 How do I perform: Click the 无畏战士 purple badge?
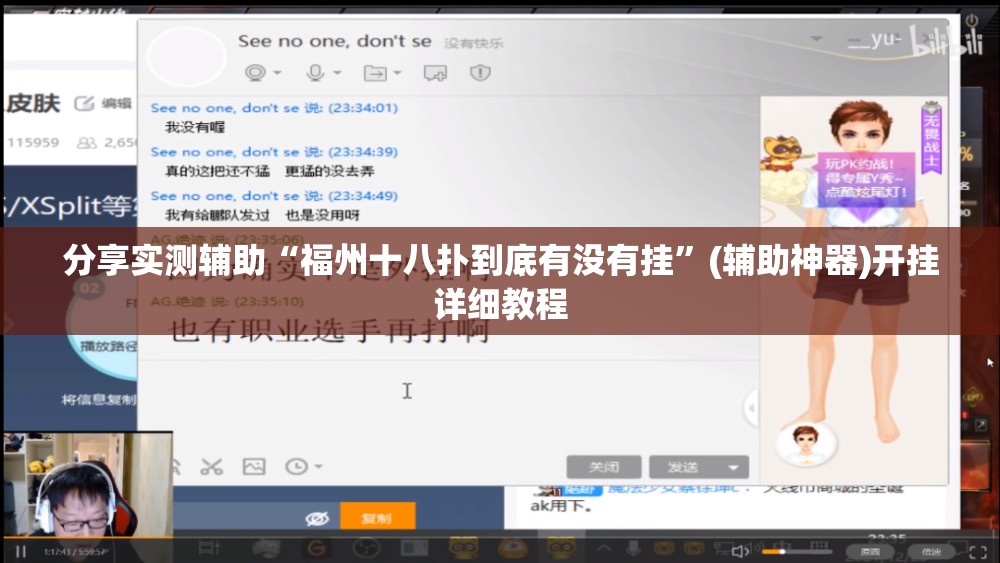932,136
